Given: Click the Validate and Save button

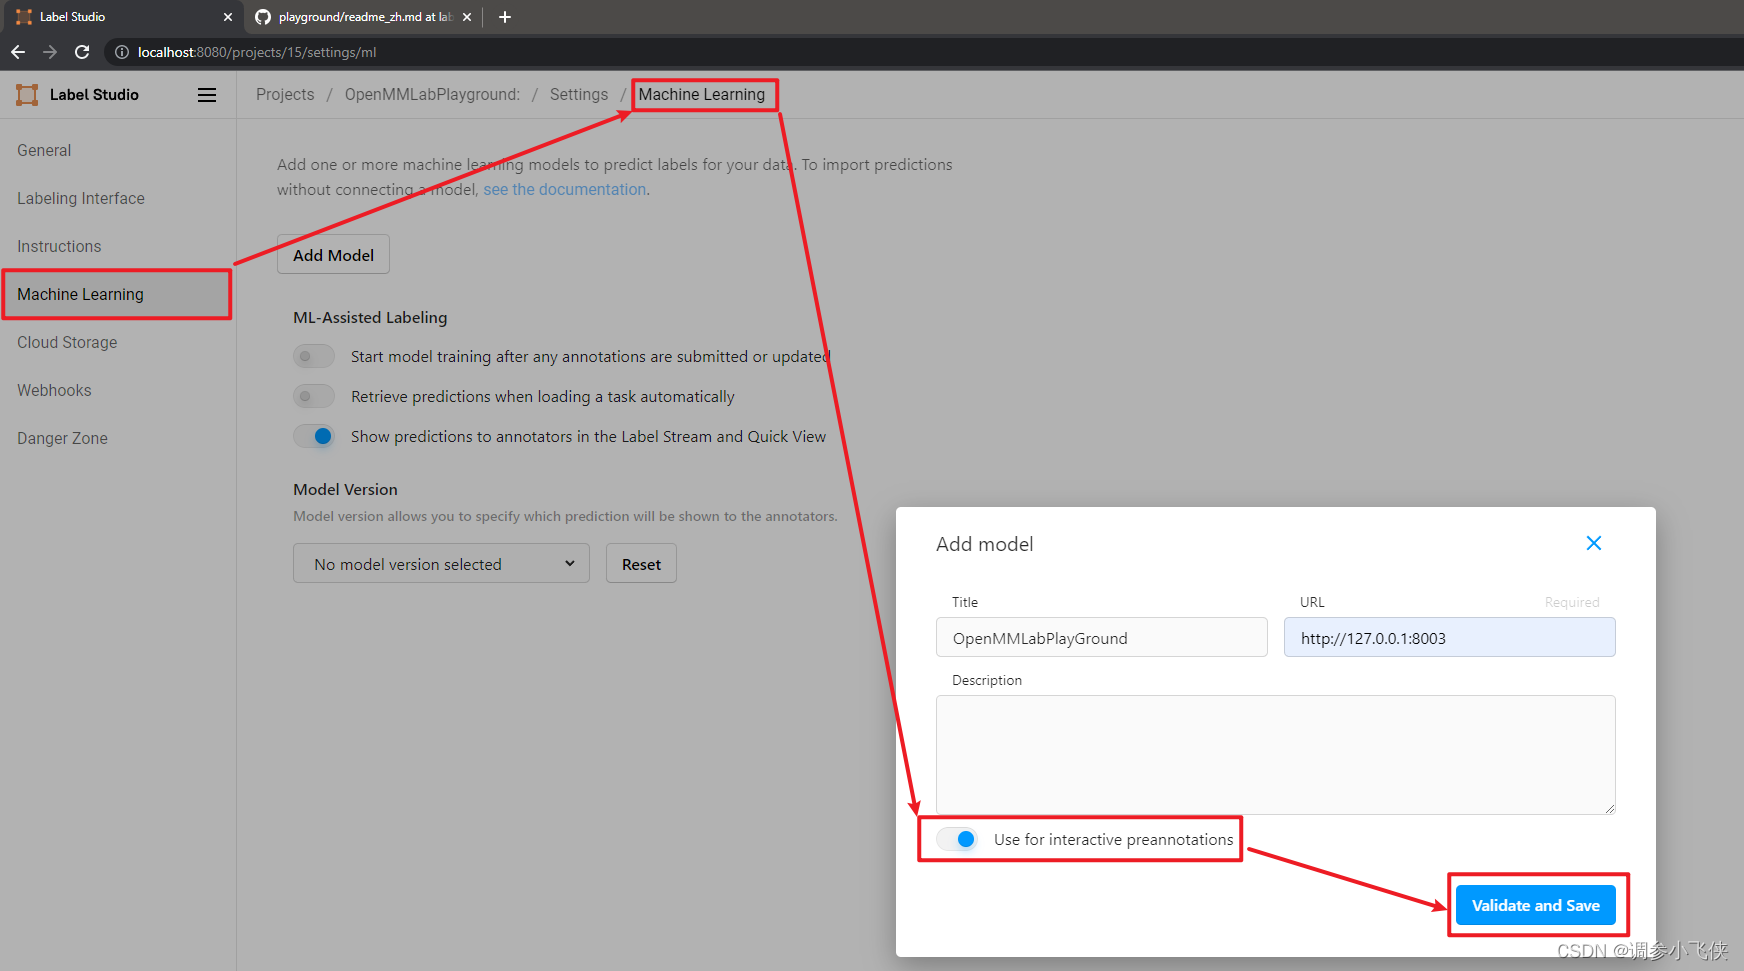Looking at the screenshot, I should click(1535, 905).
